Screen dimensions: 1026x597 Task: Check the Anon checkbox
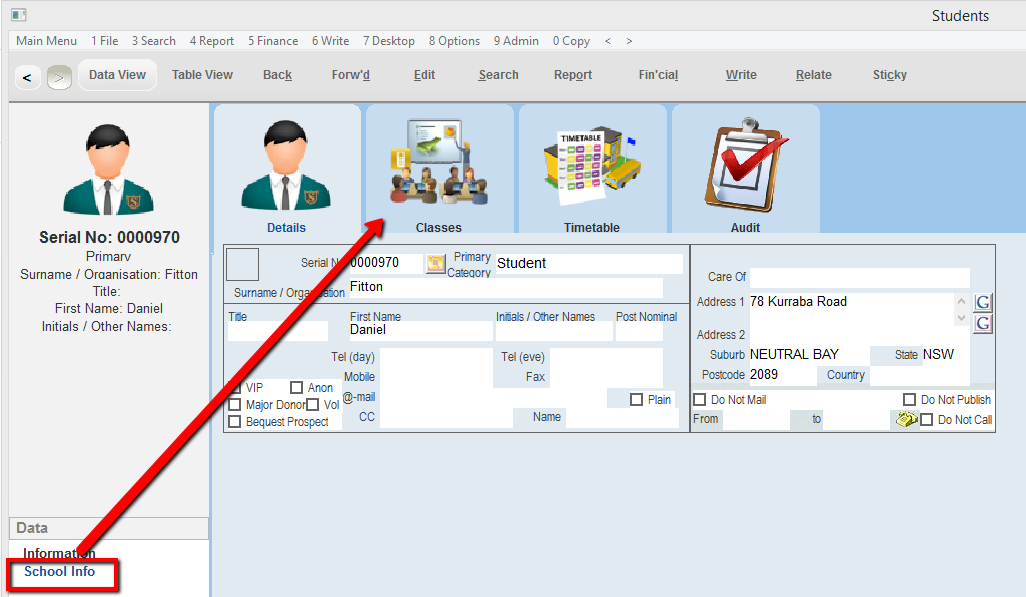tap(296, 388)
